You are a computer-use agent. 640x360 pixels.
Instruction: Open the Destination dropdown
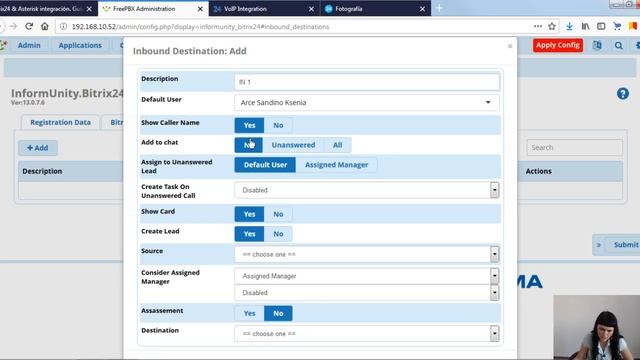click(x=367, y=334)
